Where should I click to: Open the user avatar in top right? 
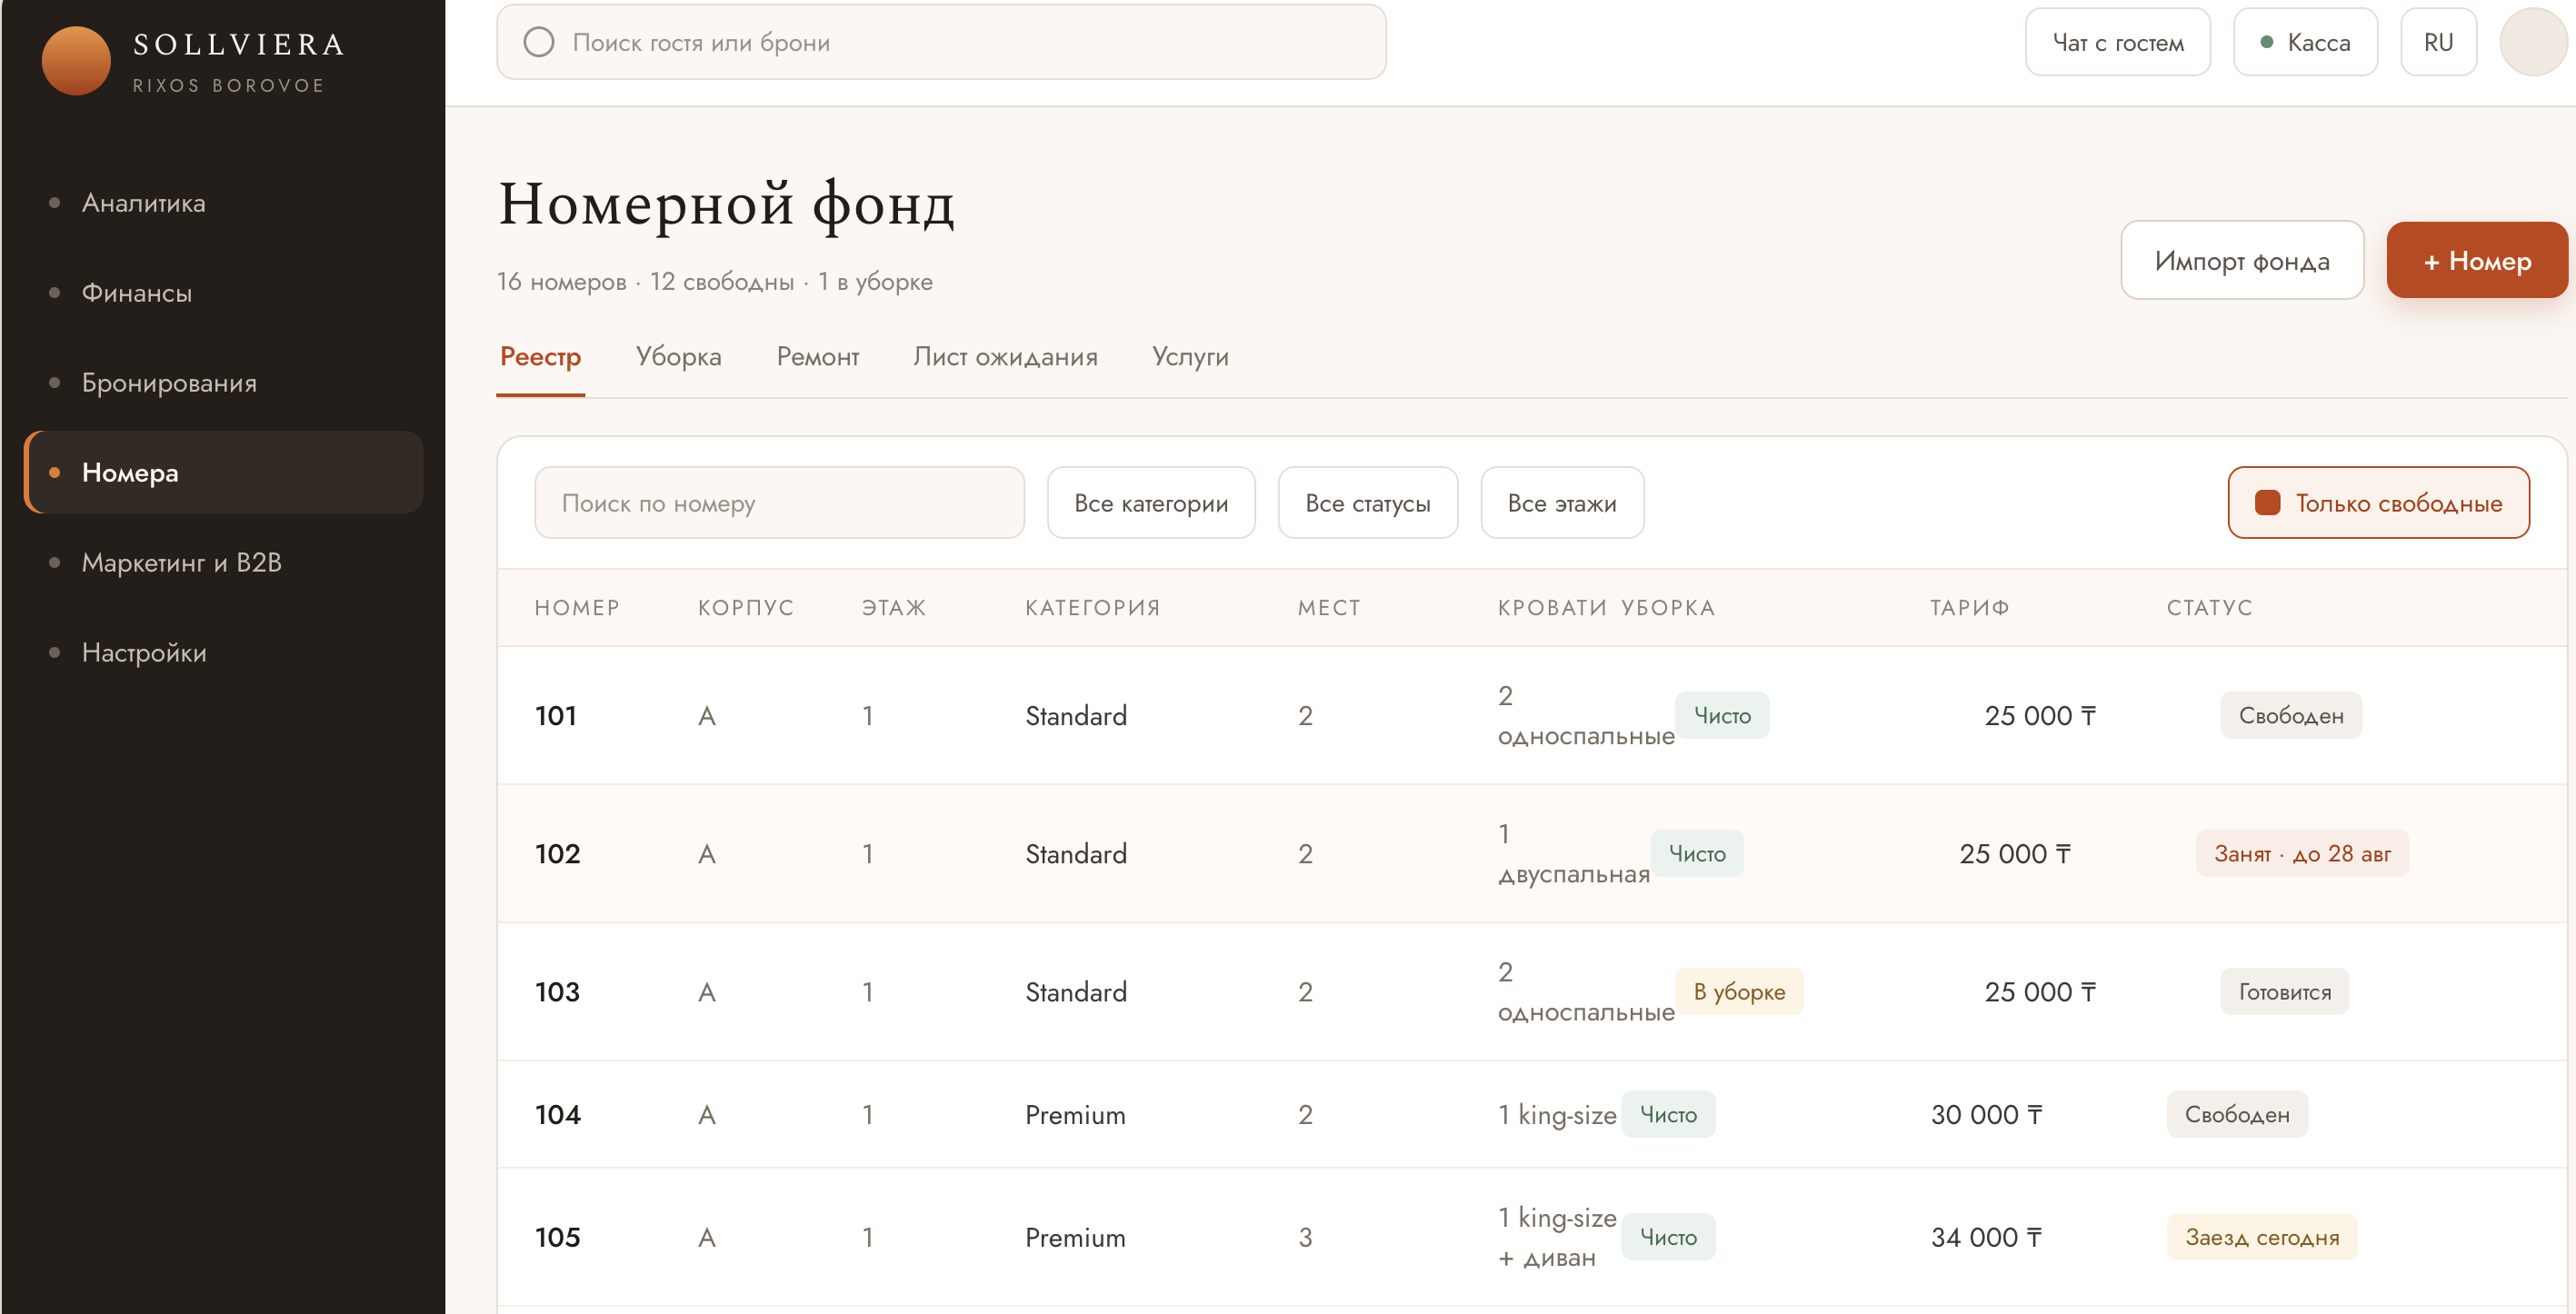coord(2532,42)
